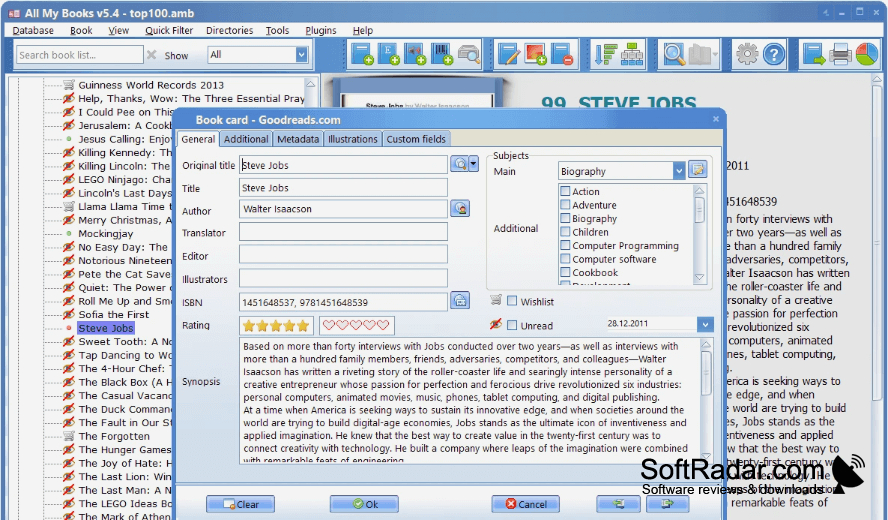Viewport: 888px width, 520px height.
Task: Expand the Main subject Biography dropdown
Action: pyautogui.click(x=678, y=171)
